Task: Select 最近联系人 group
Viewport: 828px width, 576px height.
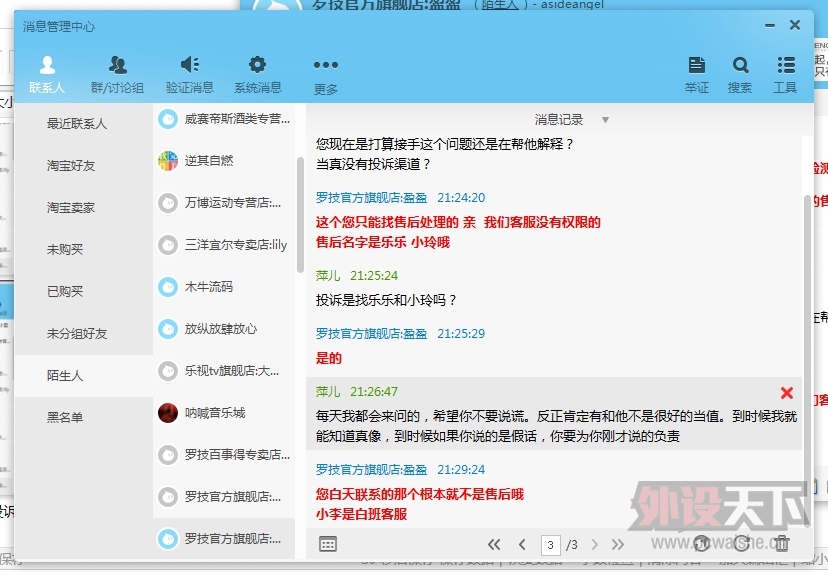Action: 83,124
